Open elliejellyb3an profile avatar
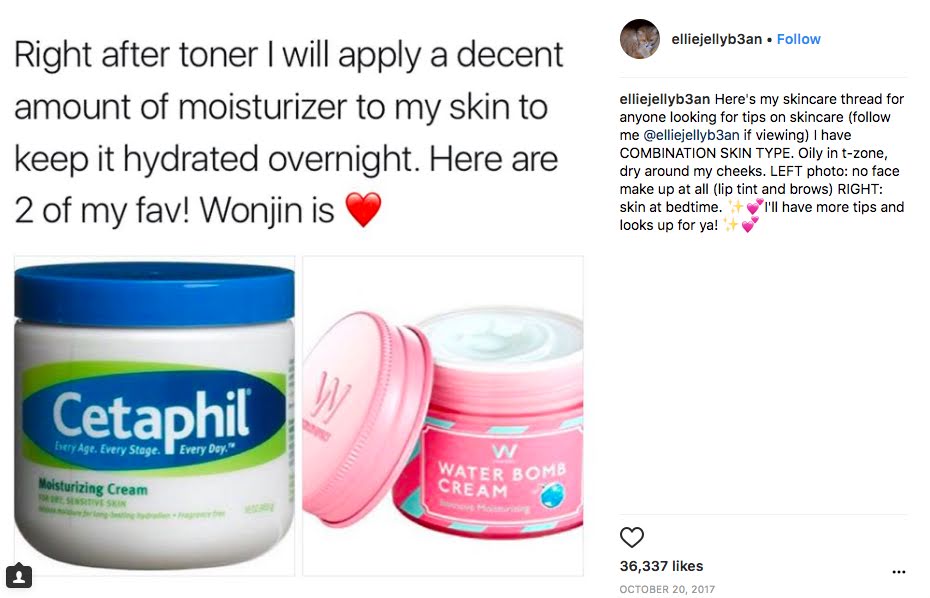 coord(639,39)
